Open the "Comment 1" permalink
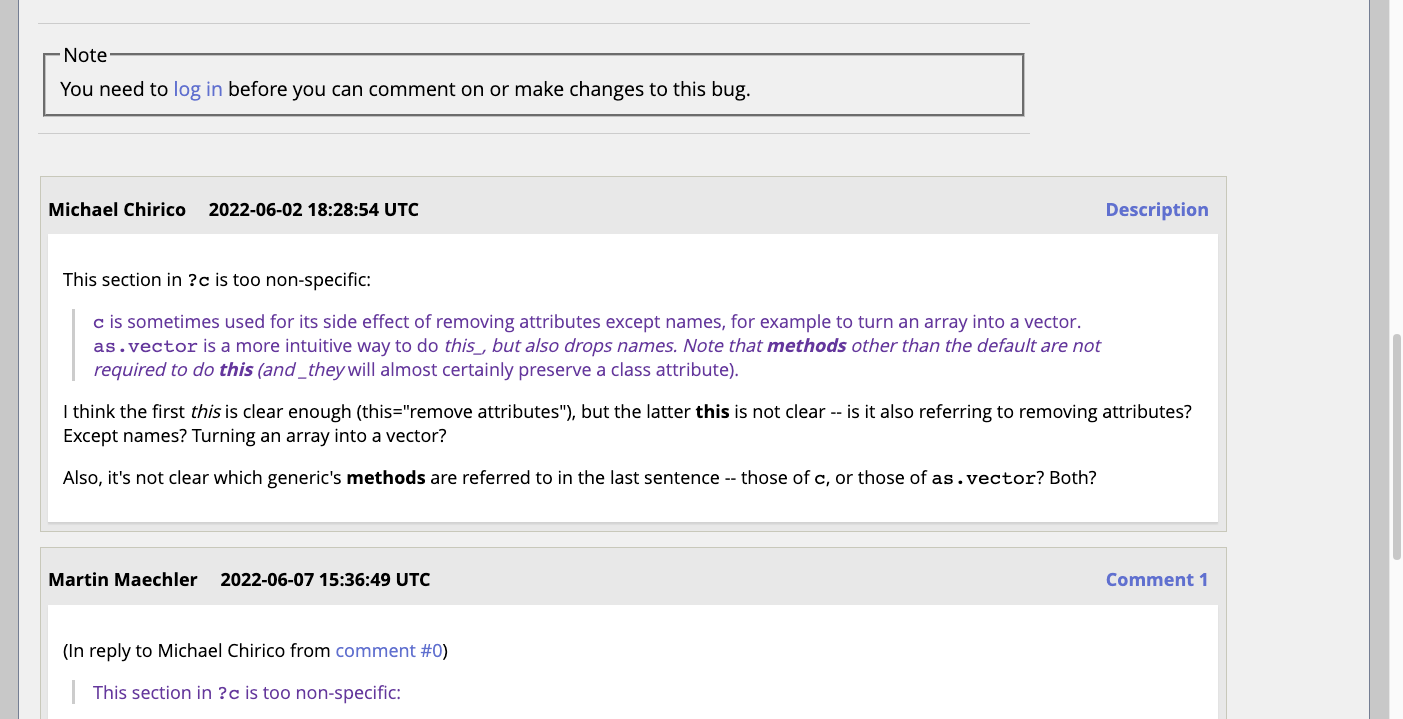The width and height of the screenshot is (1403, 719). click(x=1156, y=580)
